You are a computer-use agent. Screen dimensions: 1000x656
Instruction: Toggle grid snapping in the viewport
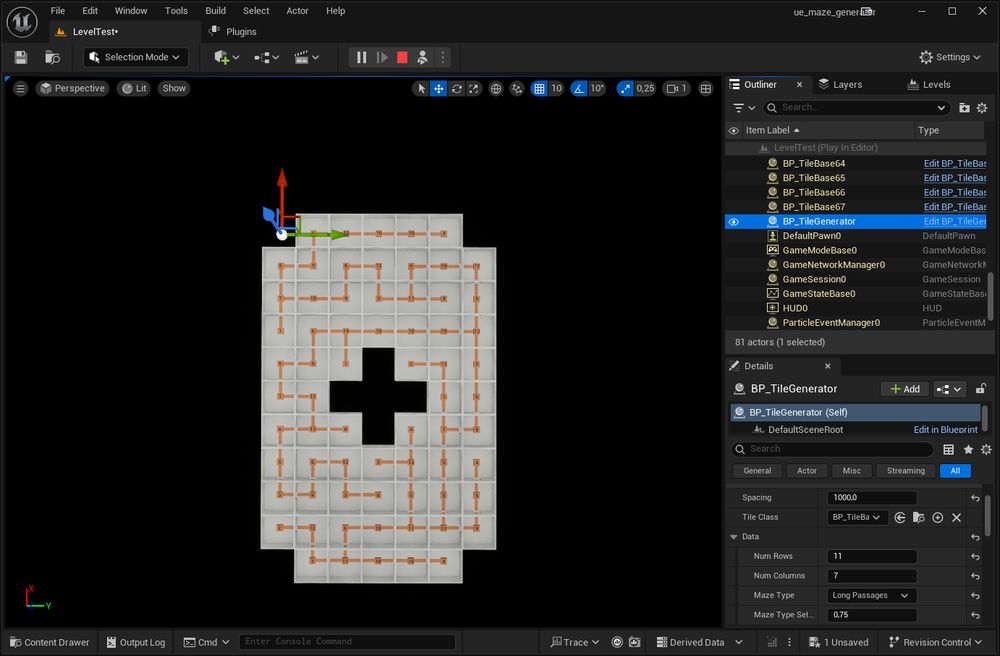(x=540, y=88)
